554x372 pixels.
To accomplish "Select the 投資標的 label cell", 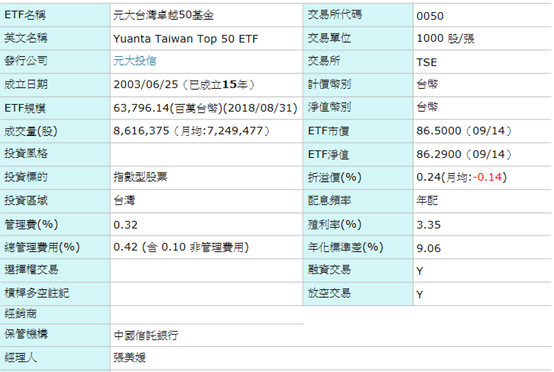I will click(x=55, y=177).
